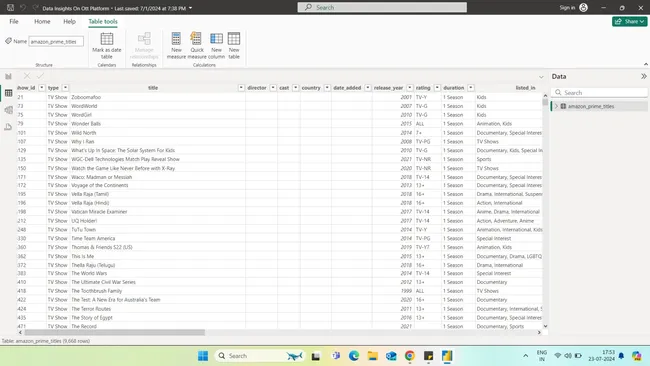Click horizontal scrollbar right arrow
650x366 pixels.
pyautogui.click(x=539, y=332)
